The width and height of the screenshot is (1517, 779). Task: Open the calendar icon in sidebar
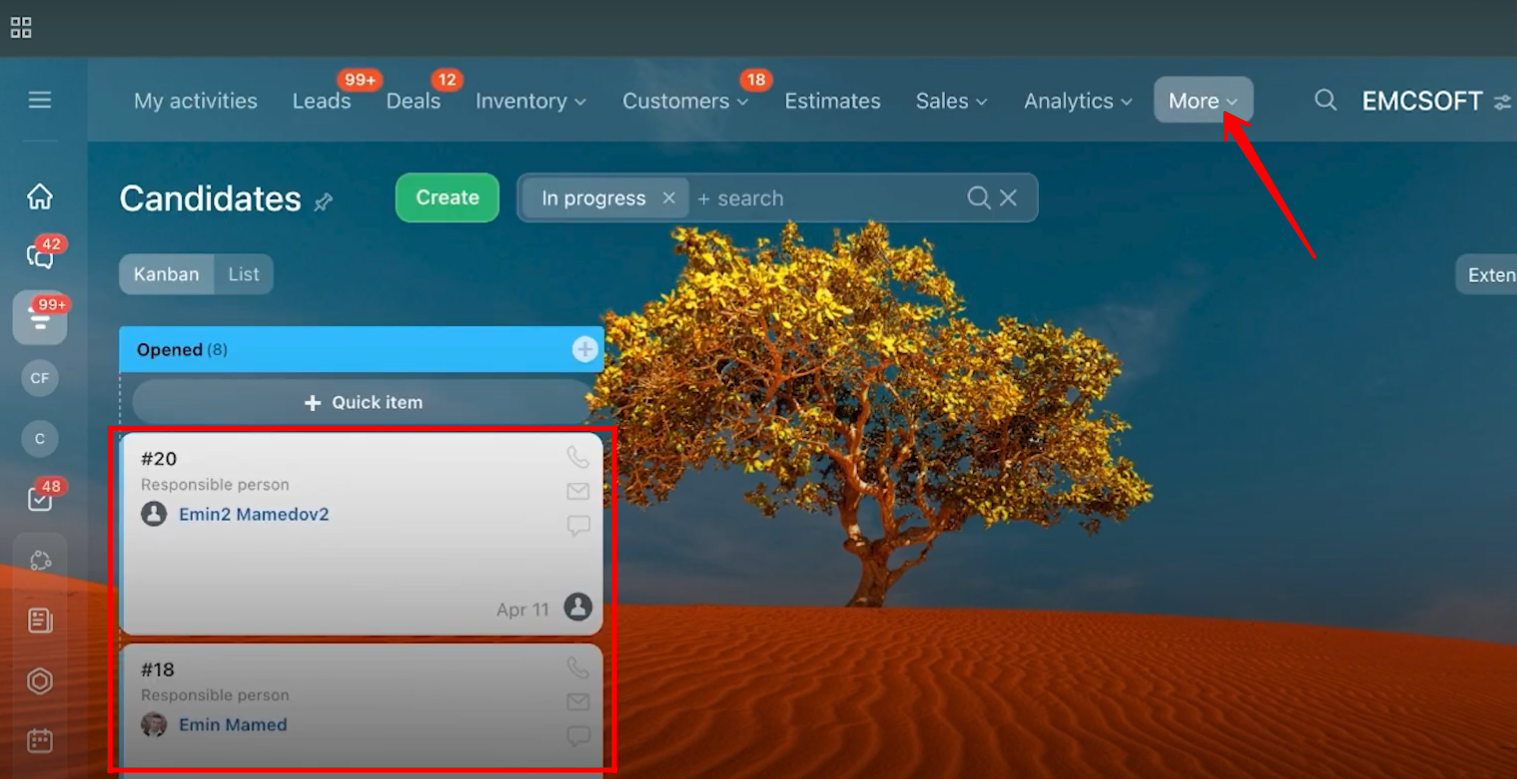pyautogui.click(x=40, y=741)
